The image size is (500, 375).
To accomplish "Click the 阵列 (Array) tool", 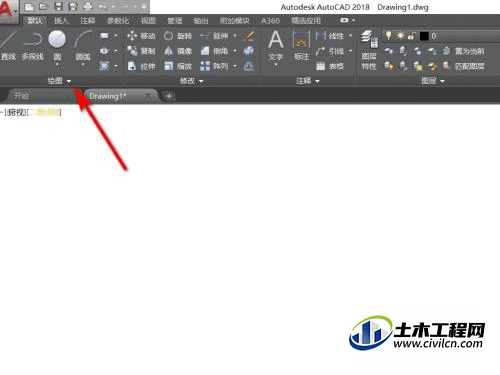I will (214, 66).
